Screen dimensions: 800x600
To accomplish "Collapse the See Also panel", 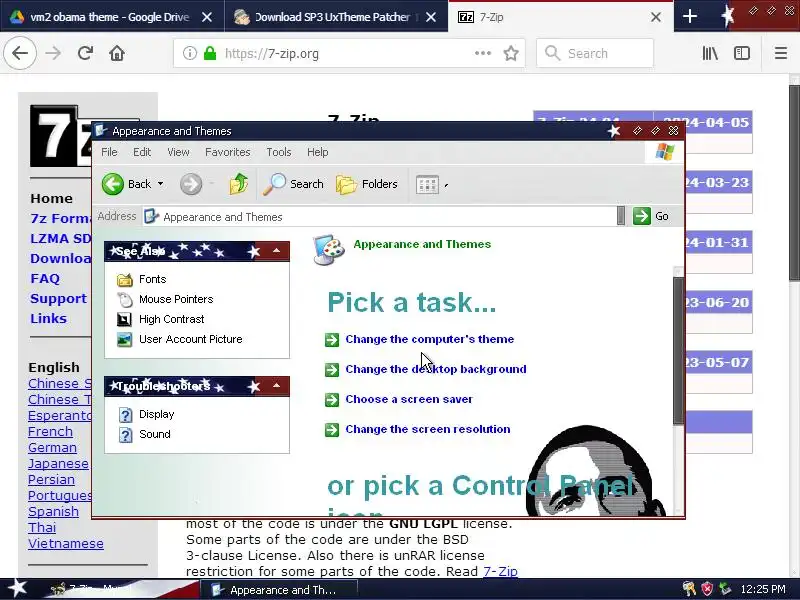I will pyautogui.click(x=276, y=251).
